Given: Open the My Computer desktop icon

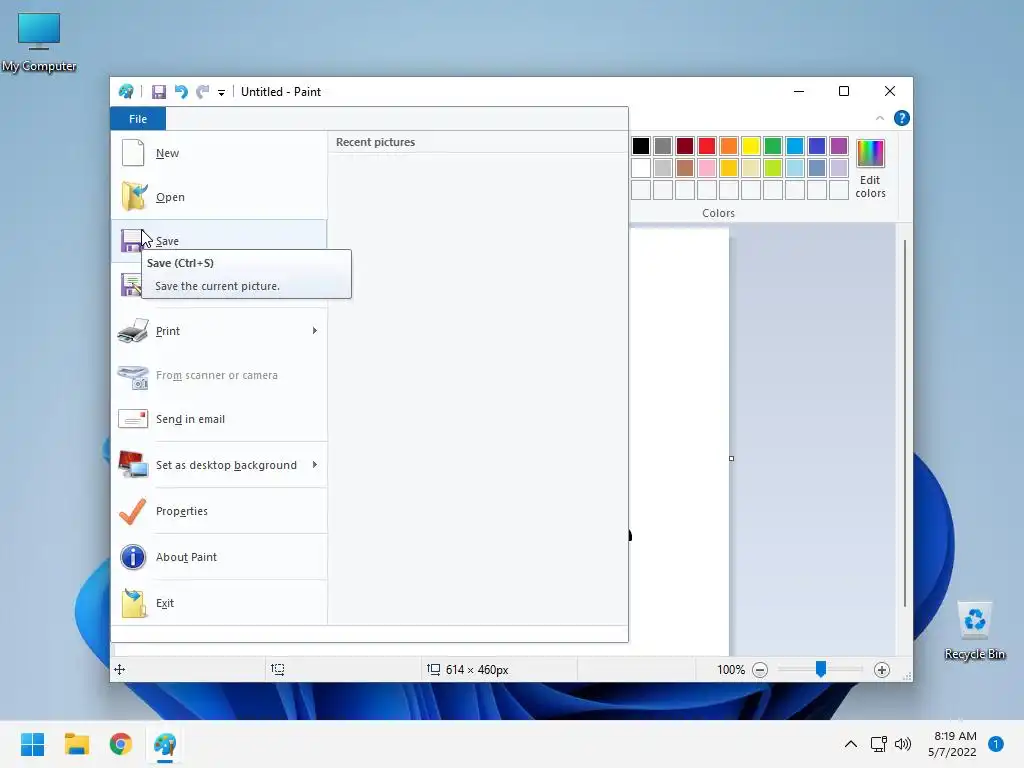Looking at the screenshot, I should click(39, 42).
